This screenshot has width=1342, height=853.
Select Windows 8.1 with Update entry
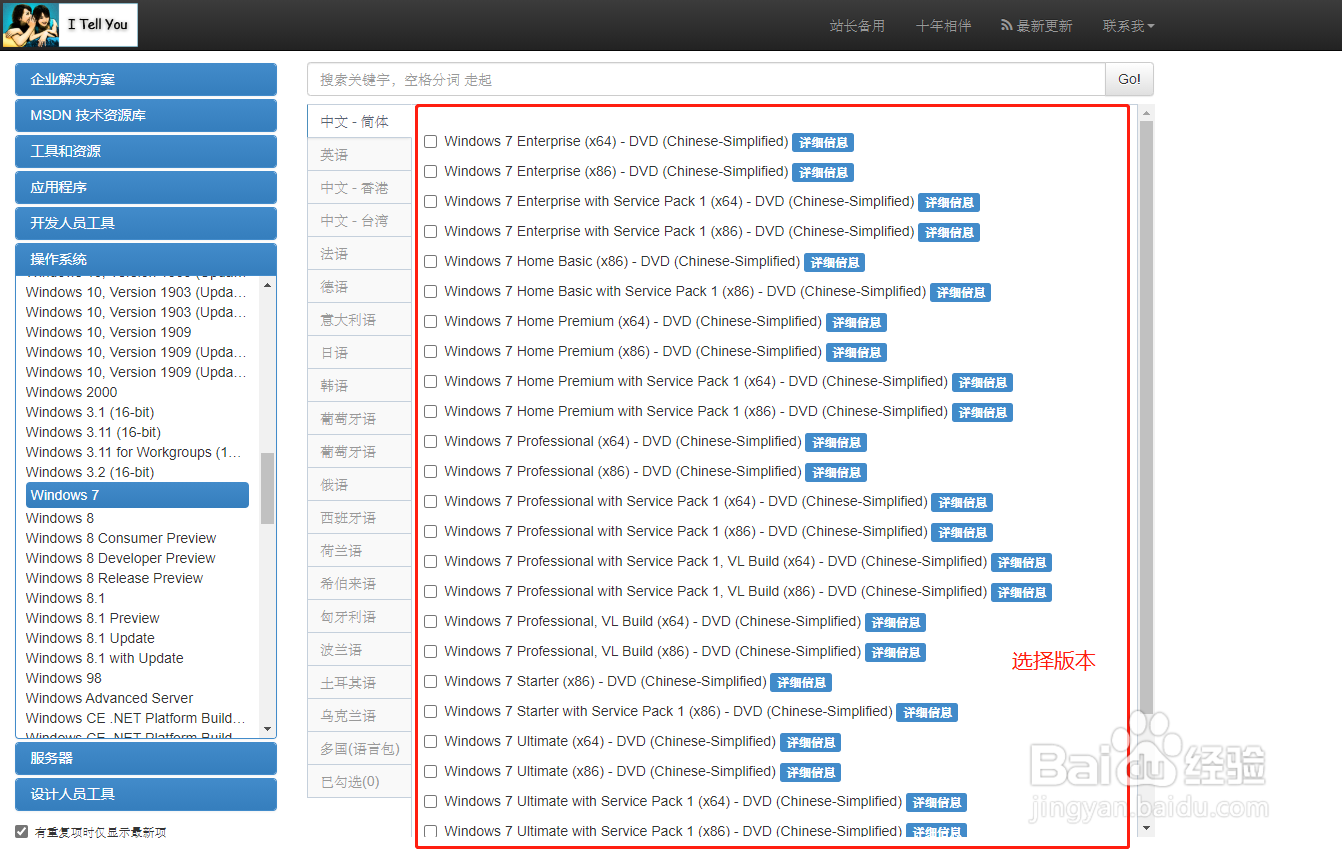coord(104,658)
